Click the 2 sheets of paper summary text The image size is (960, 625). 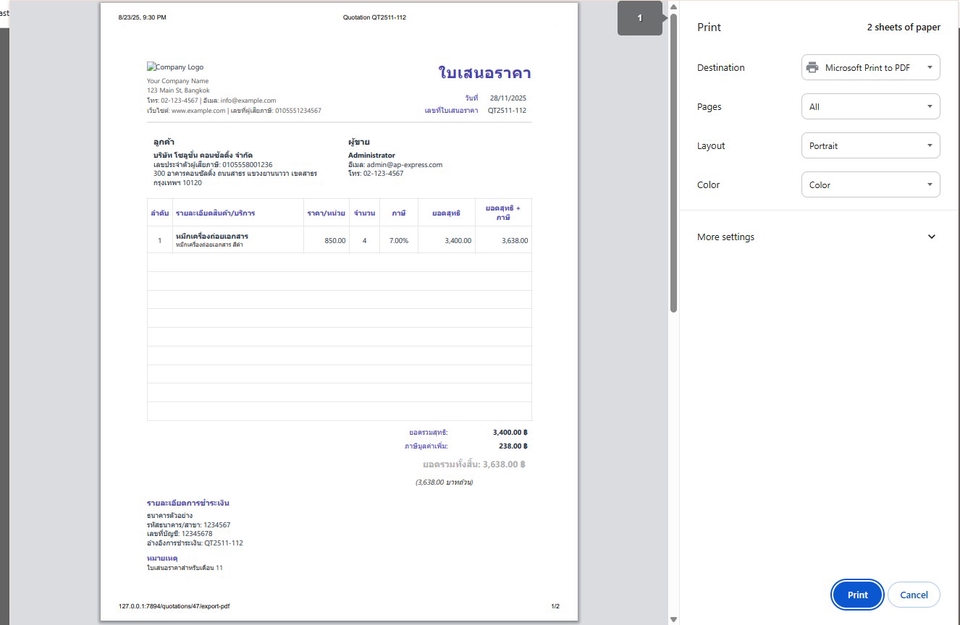pyautogui.click(x=903, y=28)
